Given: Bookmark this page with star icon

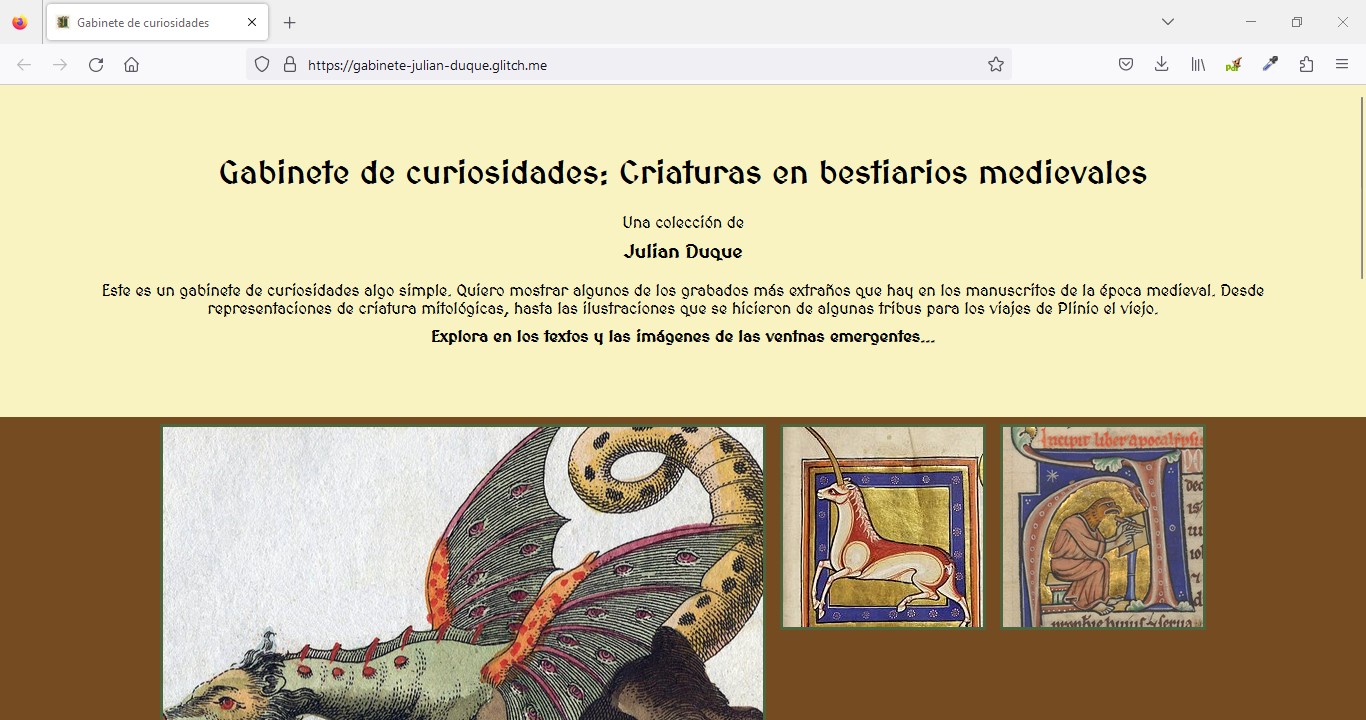Looking at the screenshot, I should [x=996, y=65].
